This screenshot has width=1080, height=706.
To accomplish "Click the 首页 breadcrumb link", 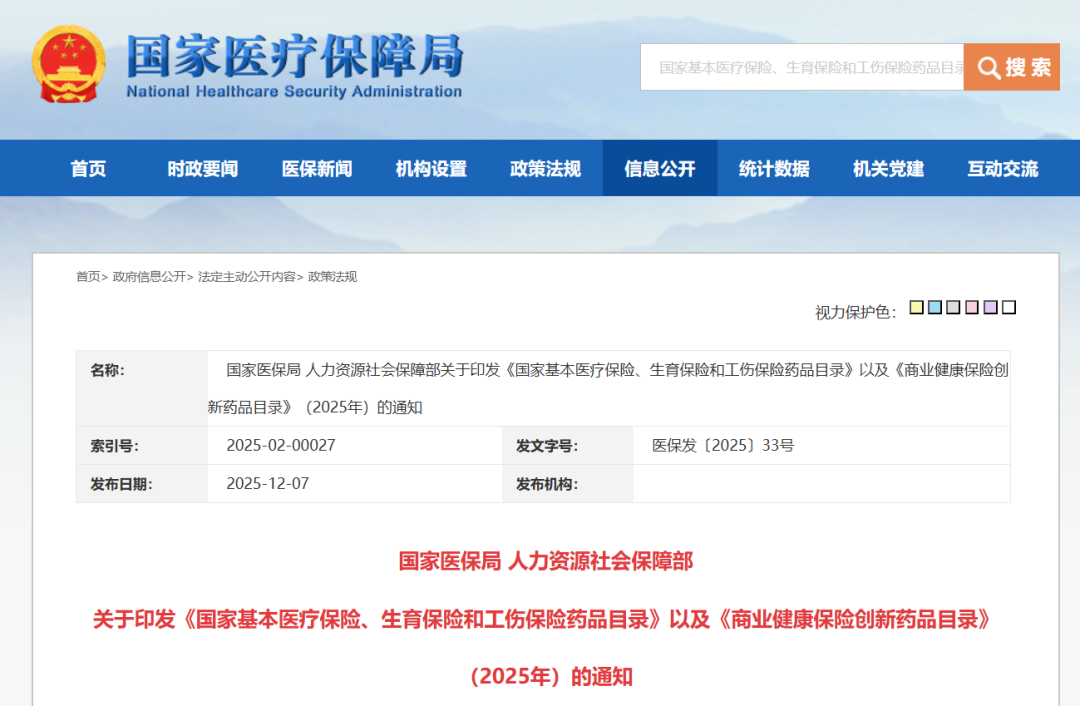I will (86, 278).
